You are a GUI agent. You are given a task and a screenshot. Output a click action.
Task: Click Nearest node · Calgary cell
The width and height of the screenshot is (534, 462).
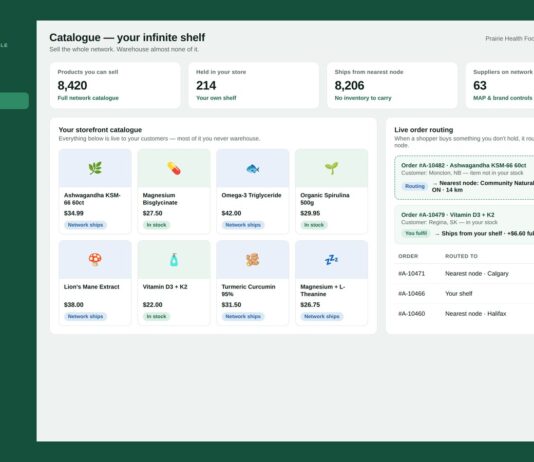[476, 273]
